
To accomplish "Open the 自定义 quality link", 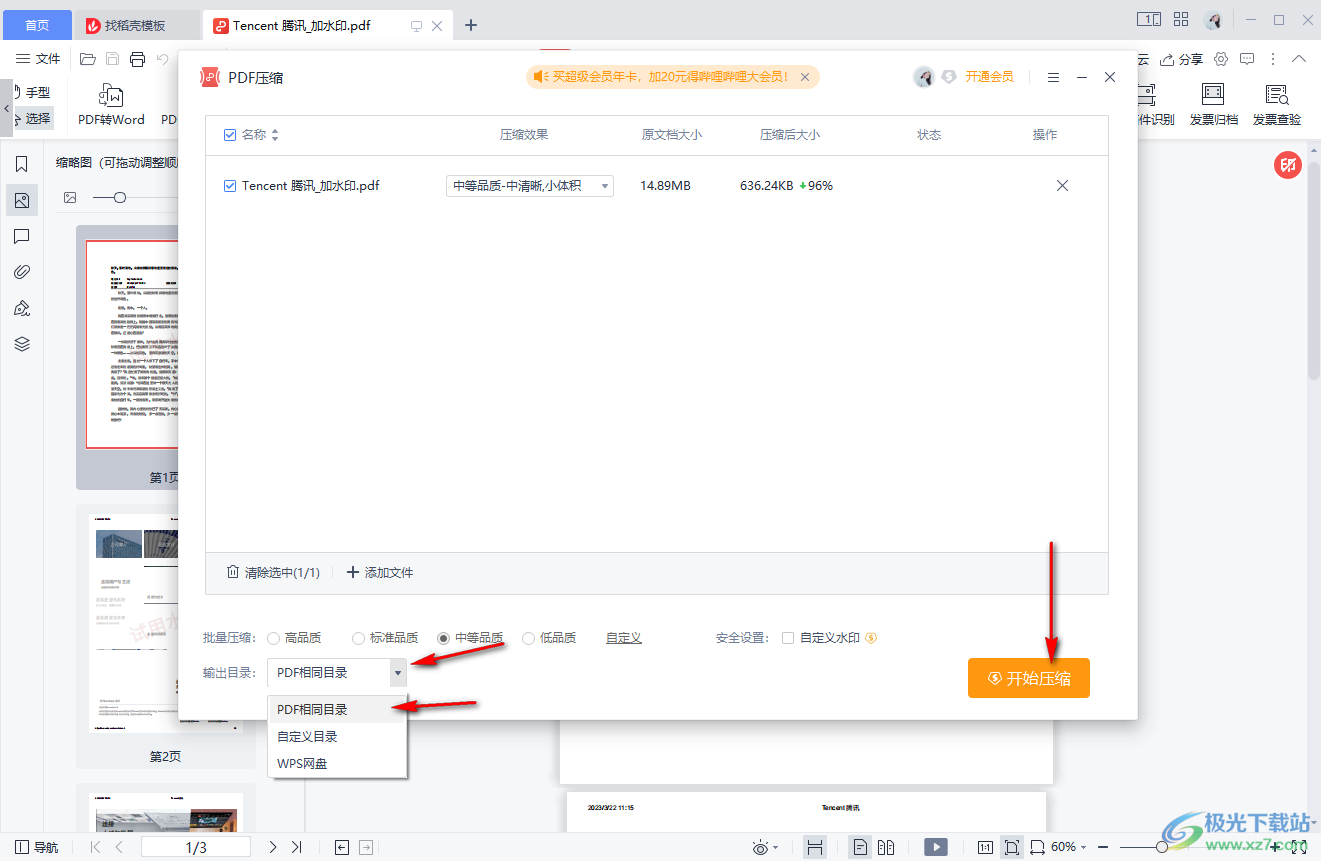I will [x=624, y=638].
